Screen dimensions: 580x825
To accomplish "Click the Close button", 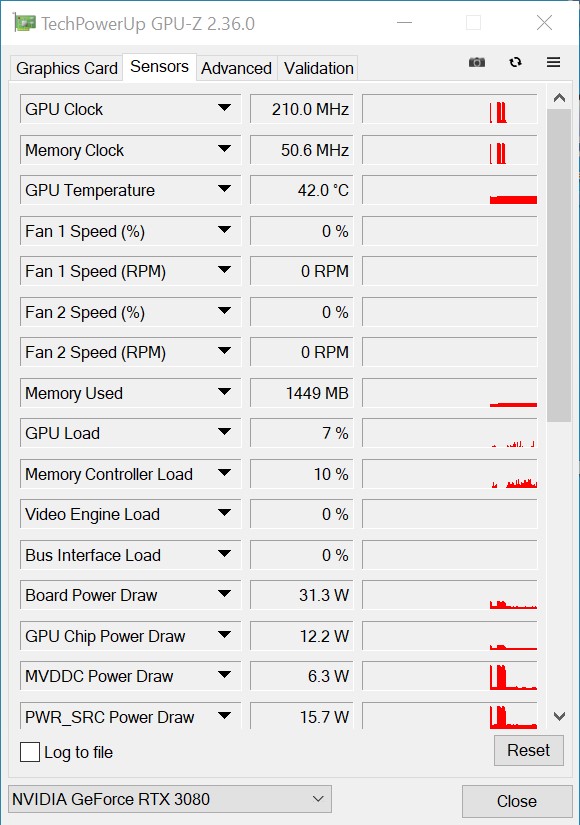I will [x=517, y=801].
